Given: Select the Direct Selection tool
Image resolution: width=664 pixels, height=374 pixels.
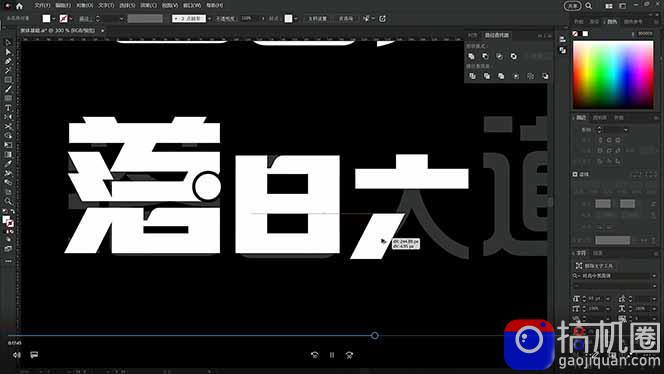Looking at the screenshot, I should (x=8, y=52).
